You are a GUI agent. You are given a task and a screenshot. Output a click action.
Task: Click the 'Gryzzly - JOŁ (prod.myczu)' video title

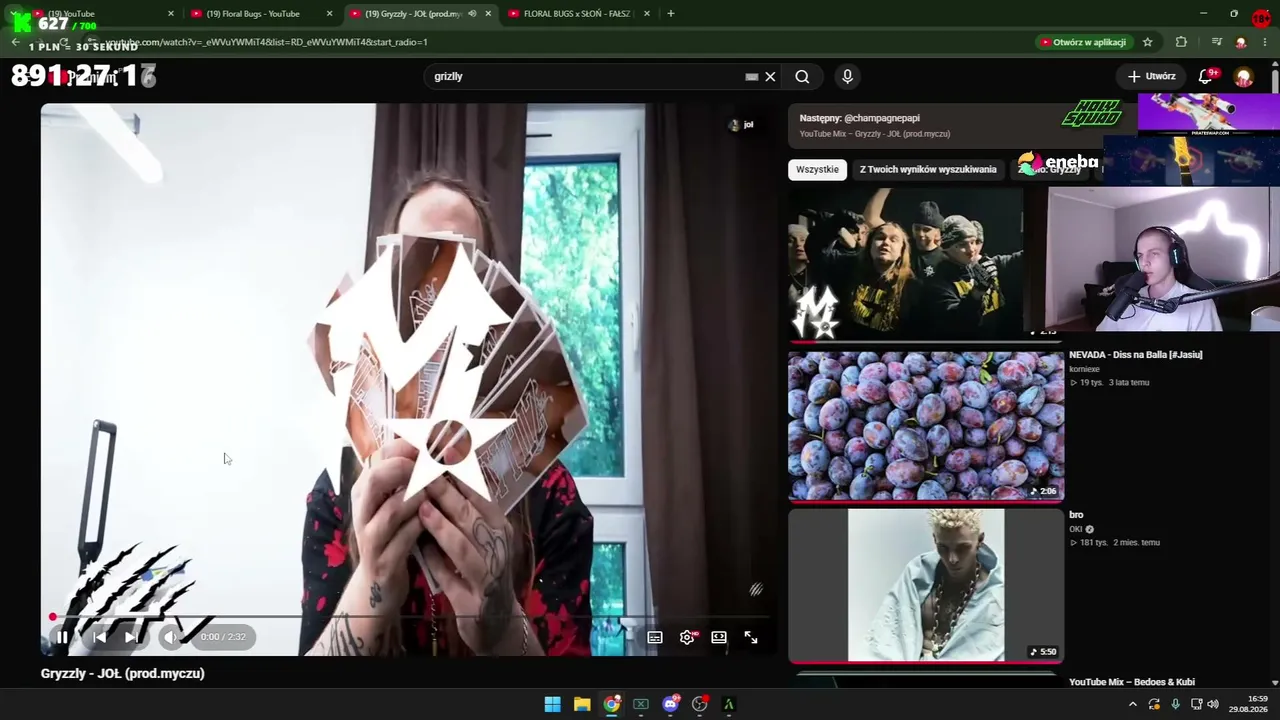[123, 674]
